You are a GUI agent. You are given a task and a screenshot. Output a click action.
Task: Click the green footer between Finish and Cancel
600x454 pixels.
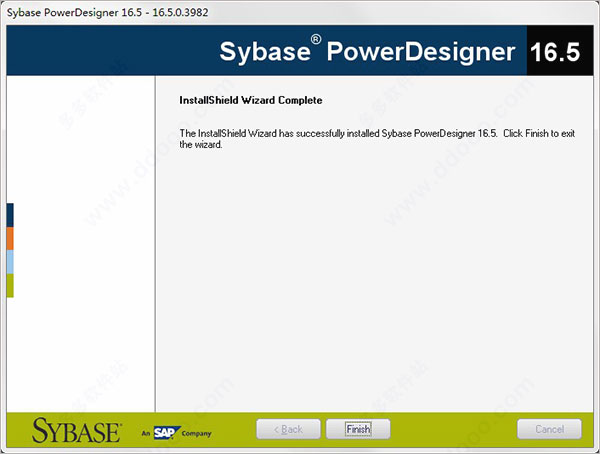pyautogui.click(x=453, y=430)
